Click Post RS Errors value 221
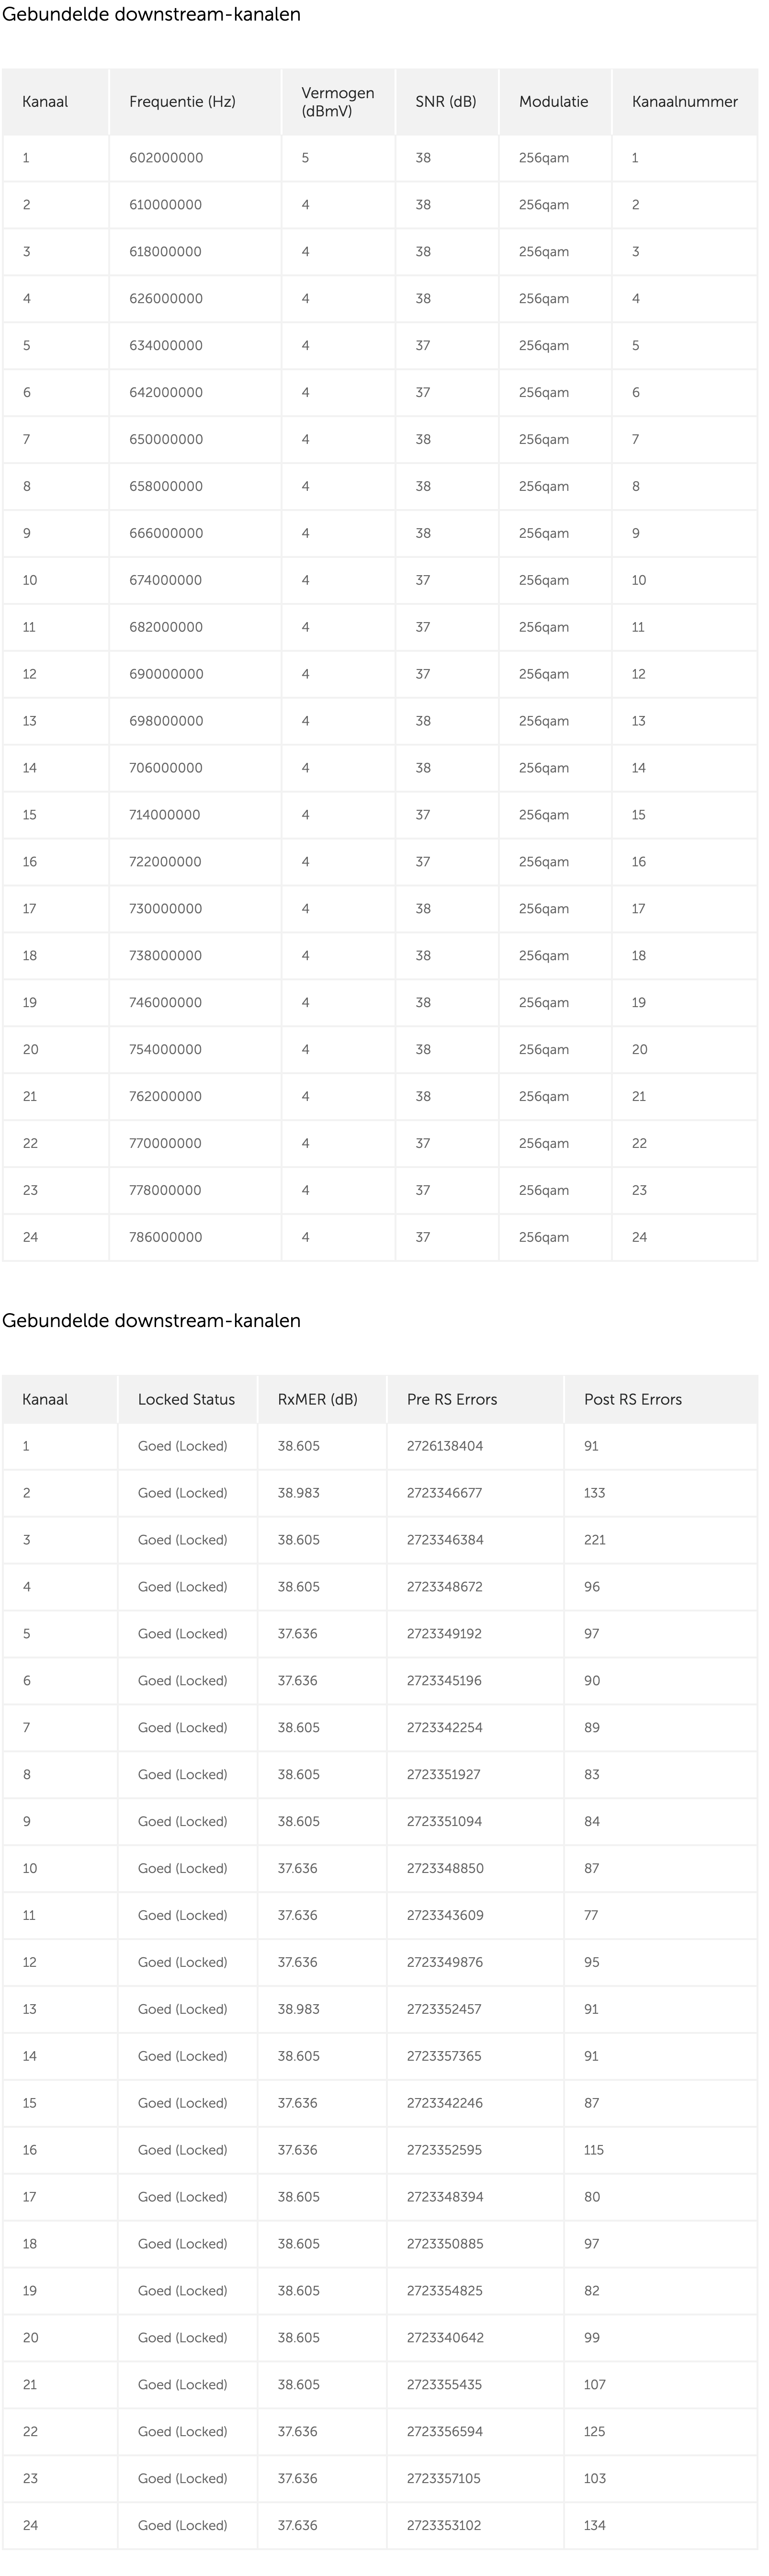 point(594,1541)
